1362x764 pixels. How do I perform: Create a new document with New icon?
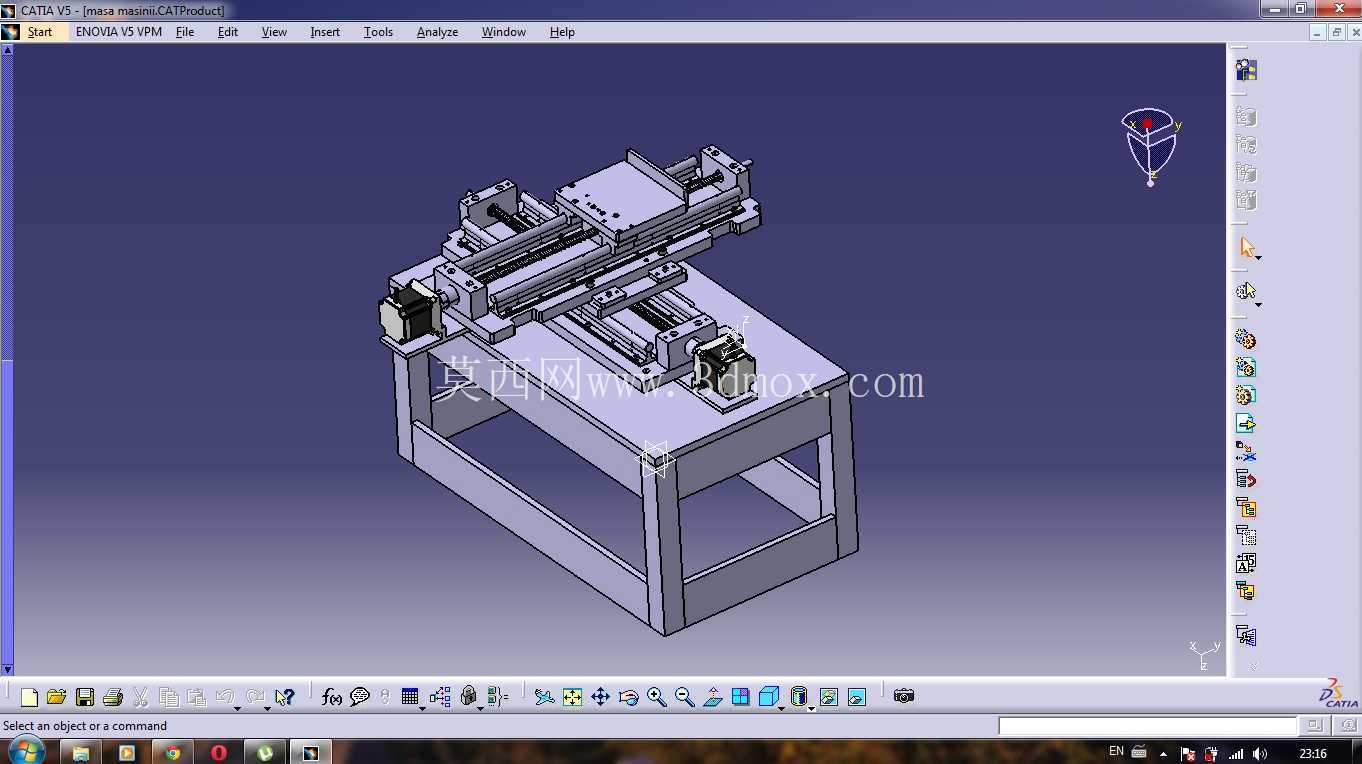click(29, 697)
